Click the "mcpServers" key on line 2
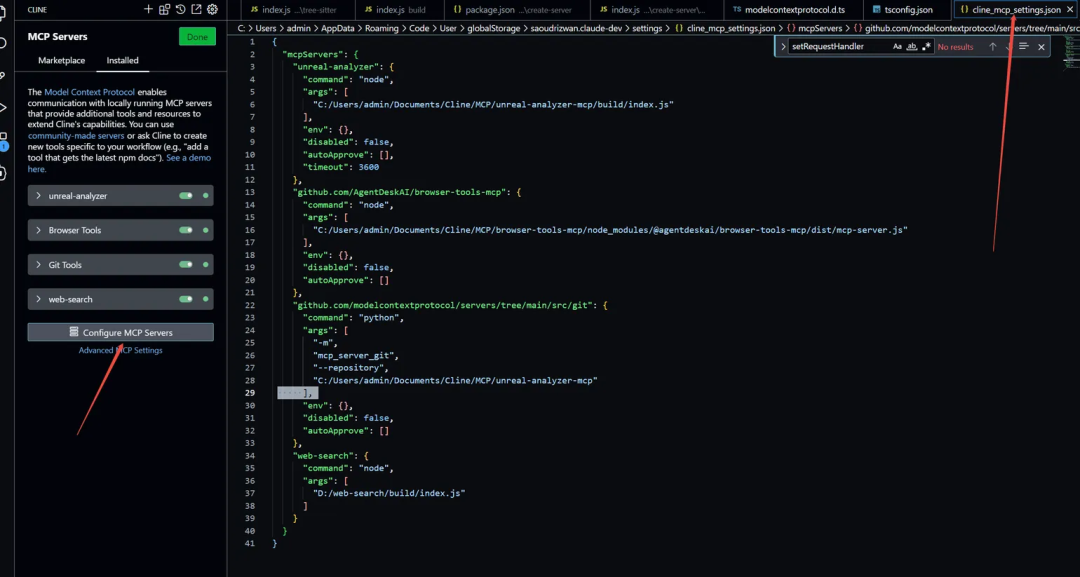 pyautogui.click(x=311, y=54)
